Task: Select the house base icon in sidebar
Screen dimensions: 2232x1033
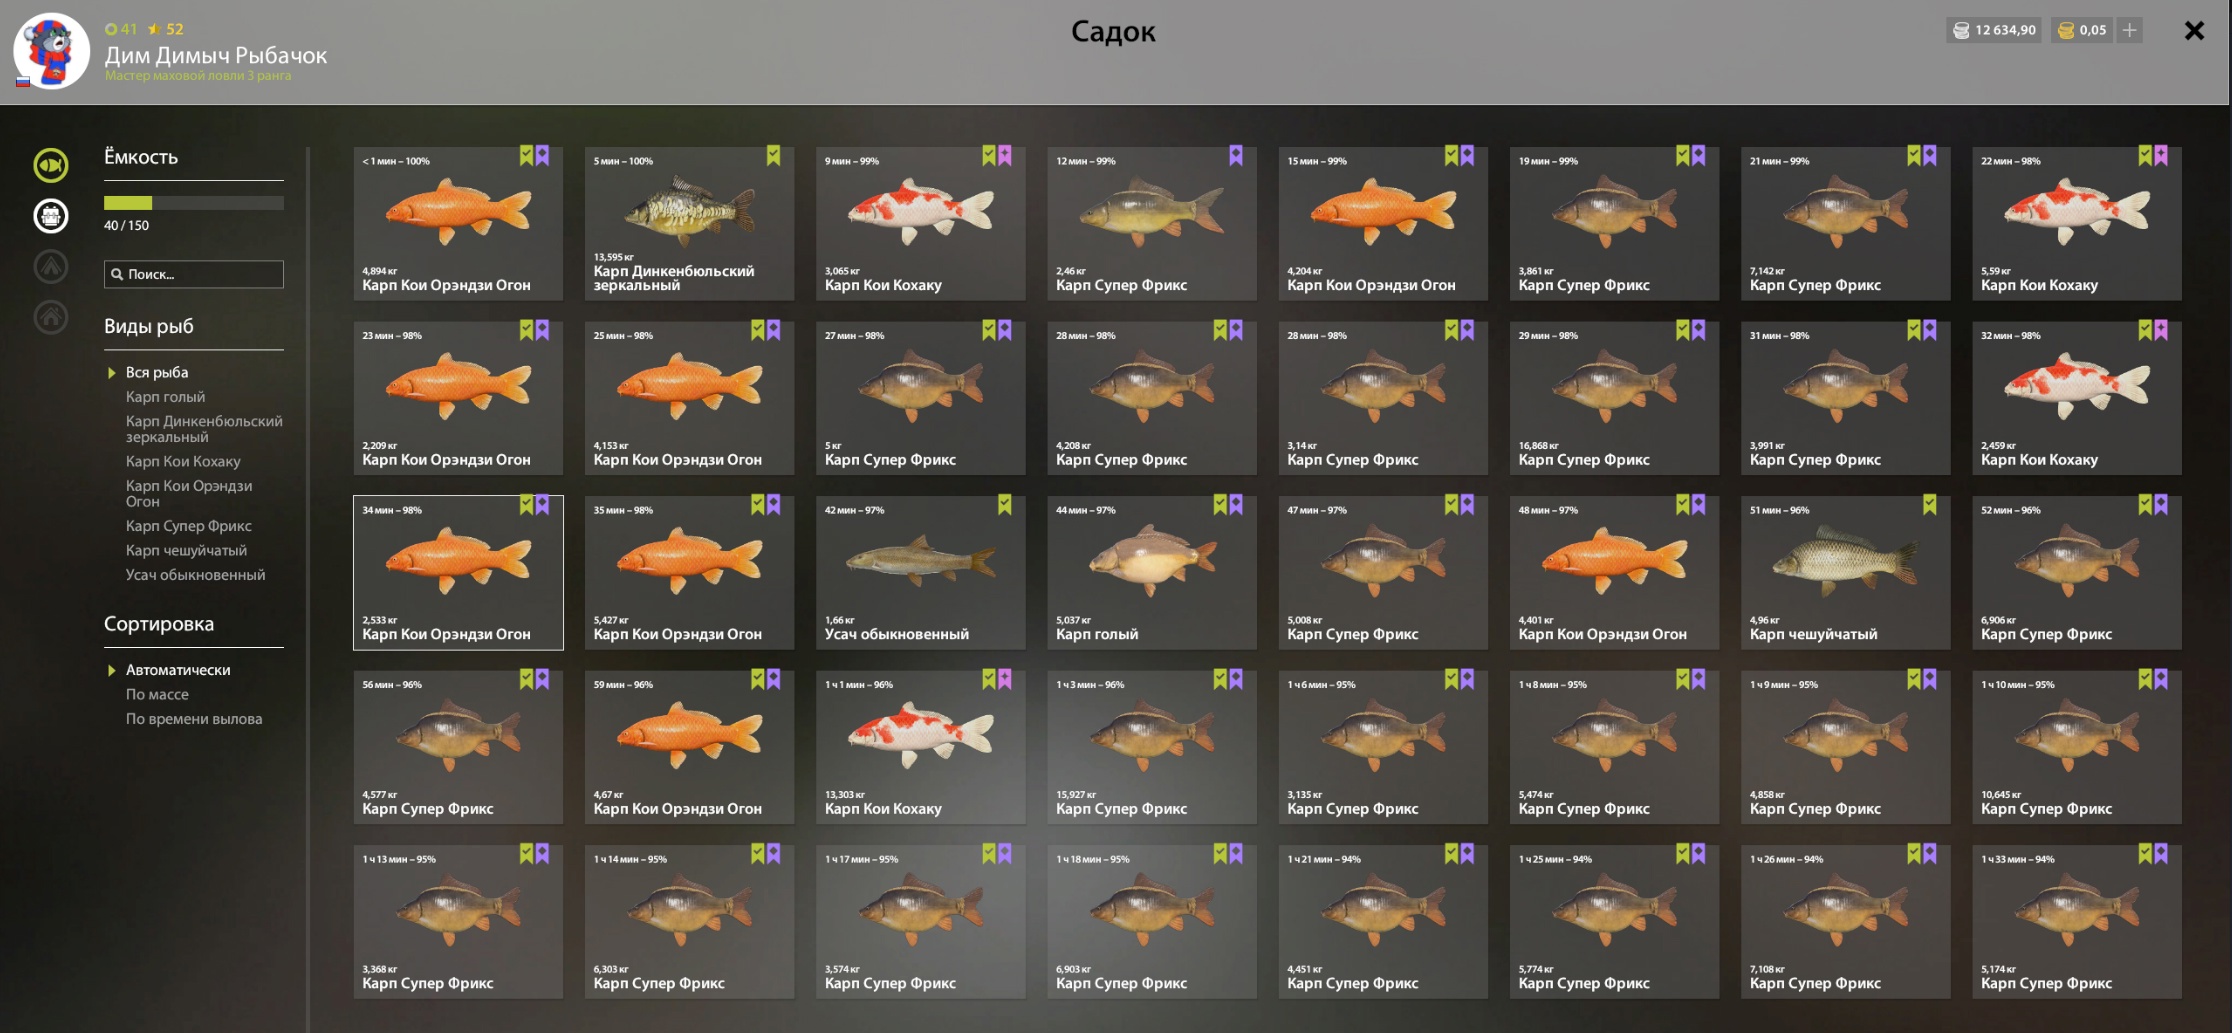Action: tap(51, 317)
